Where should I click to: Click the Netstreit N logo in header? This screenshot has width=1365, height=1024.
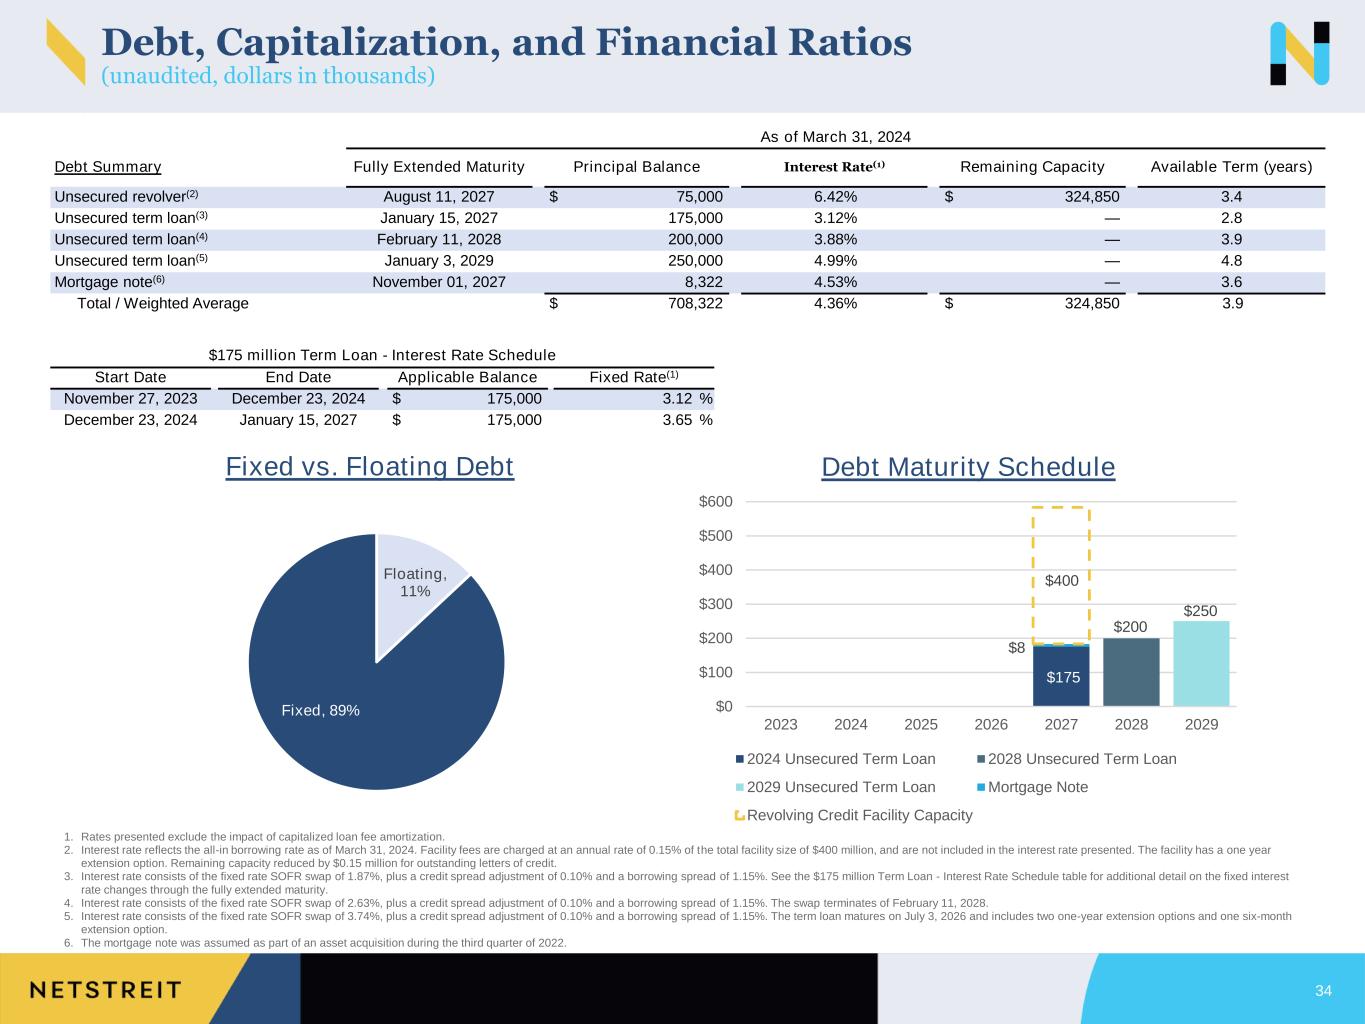1299,53
